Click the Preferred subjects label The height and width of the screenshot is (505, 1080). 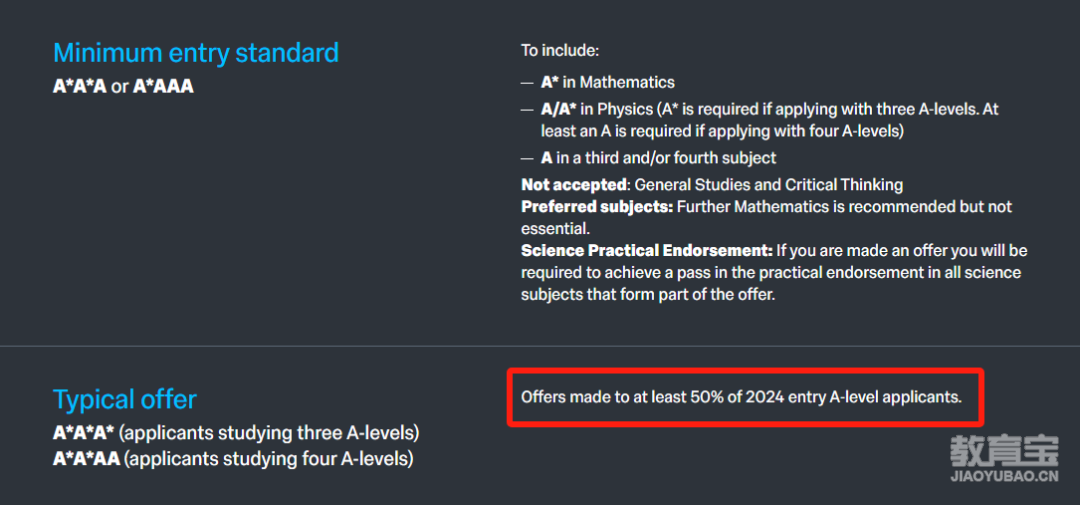pos(597,207)
